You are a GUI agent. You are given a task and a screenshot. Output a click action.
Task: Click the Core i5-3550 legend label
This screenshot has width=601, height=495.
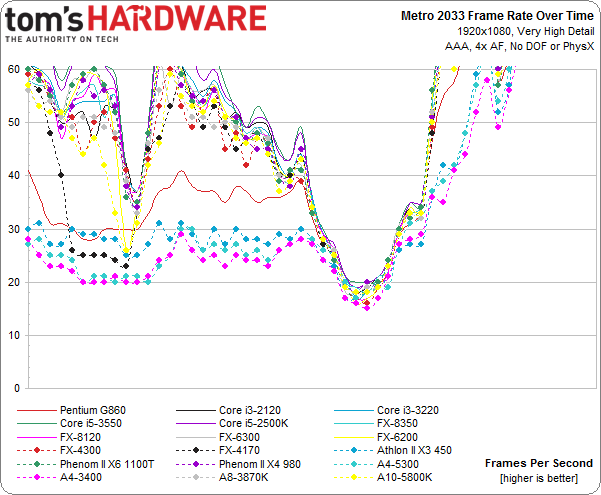pos(91,423)
